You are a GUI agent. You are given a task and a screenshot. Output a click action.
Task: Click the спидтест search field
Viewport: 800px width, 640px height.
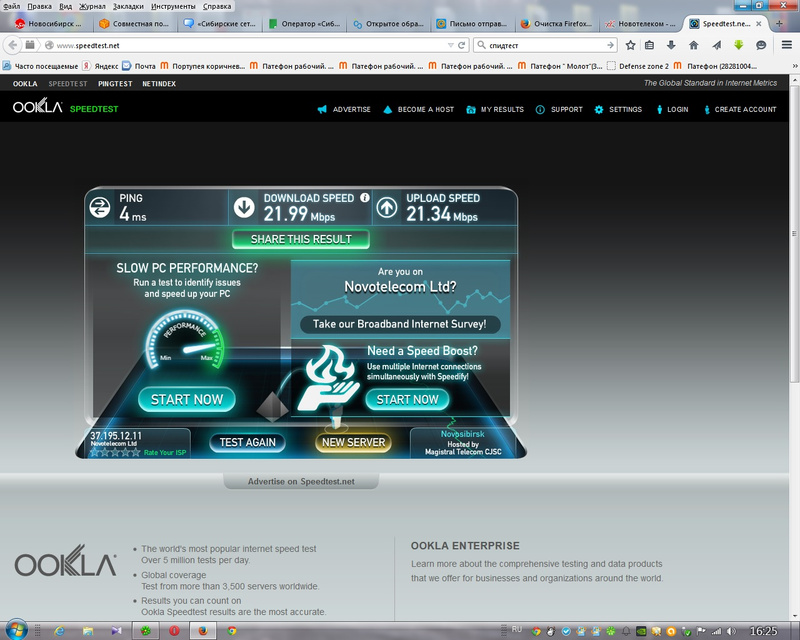(x=546, y=45)
